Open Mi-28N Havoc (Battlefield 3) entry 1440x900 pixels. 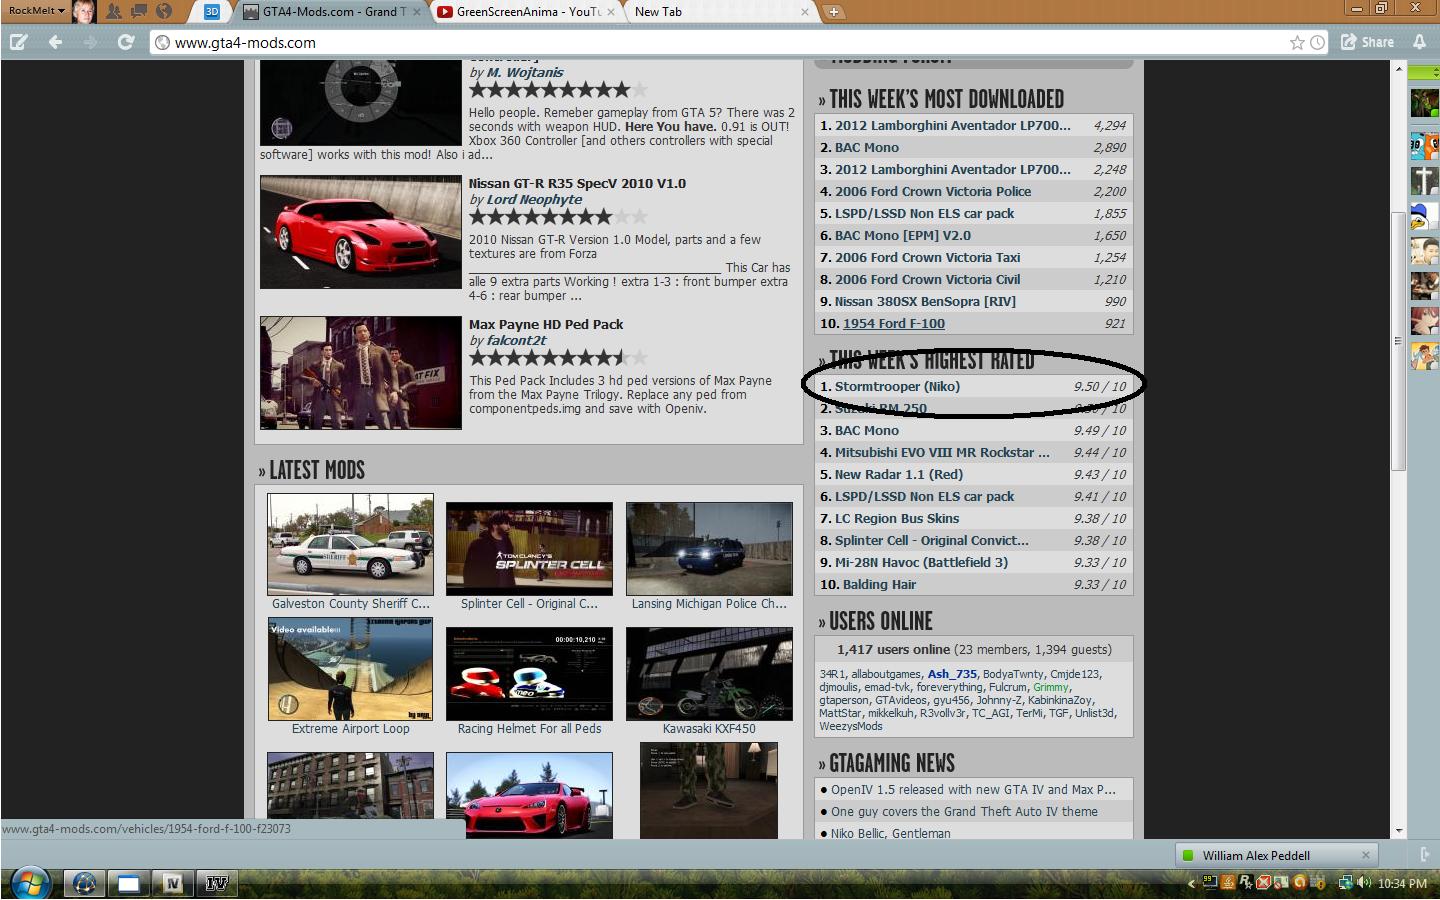(921, 562)
